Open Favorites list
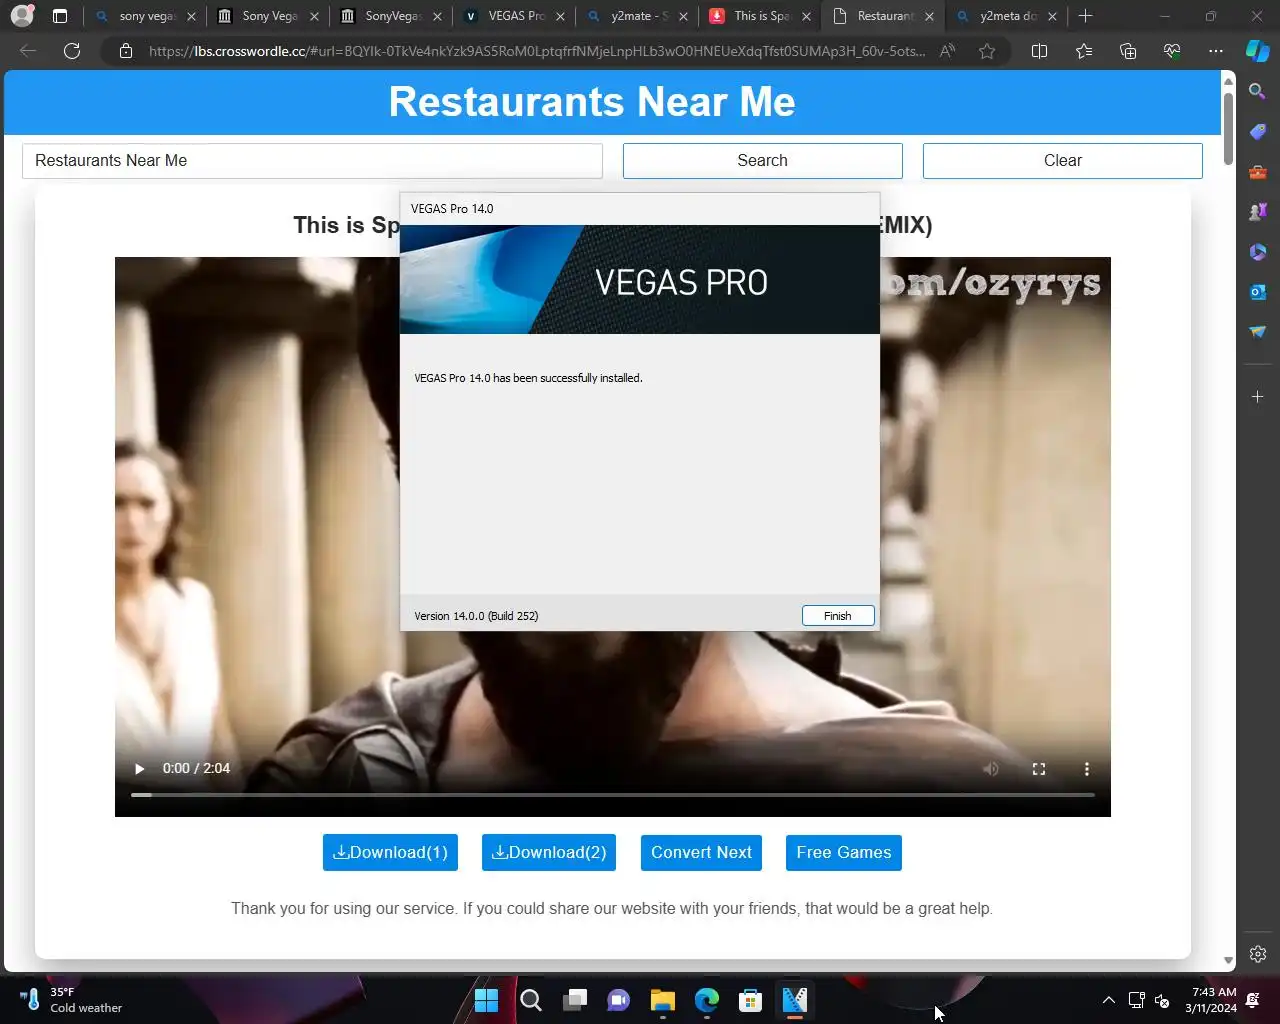Viewport: 1280px width, 1024px height. [x=1084, y=51]
